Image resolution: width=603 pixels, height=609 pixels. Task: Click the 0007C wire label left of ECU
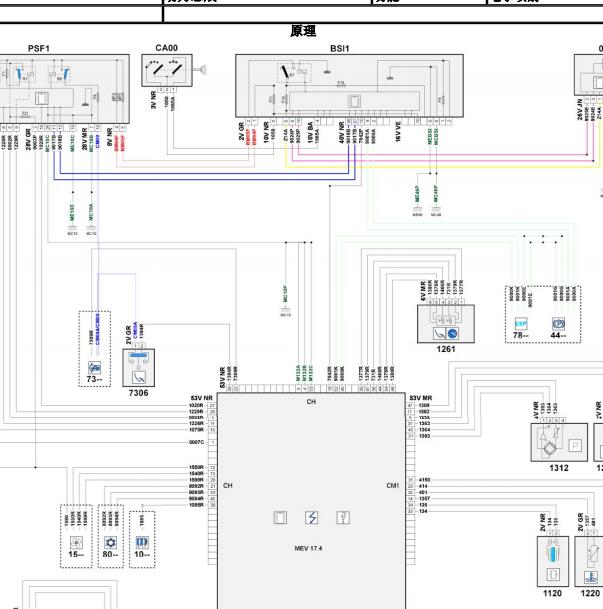196,442
